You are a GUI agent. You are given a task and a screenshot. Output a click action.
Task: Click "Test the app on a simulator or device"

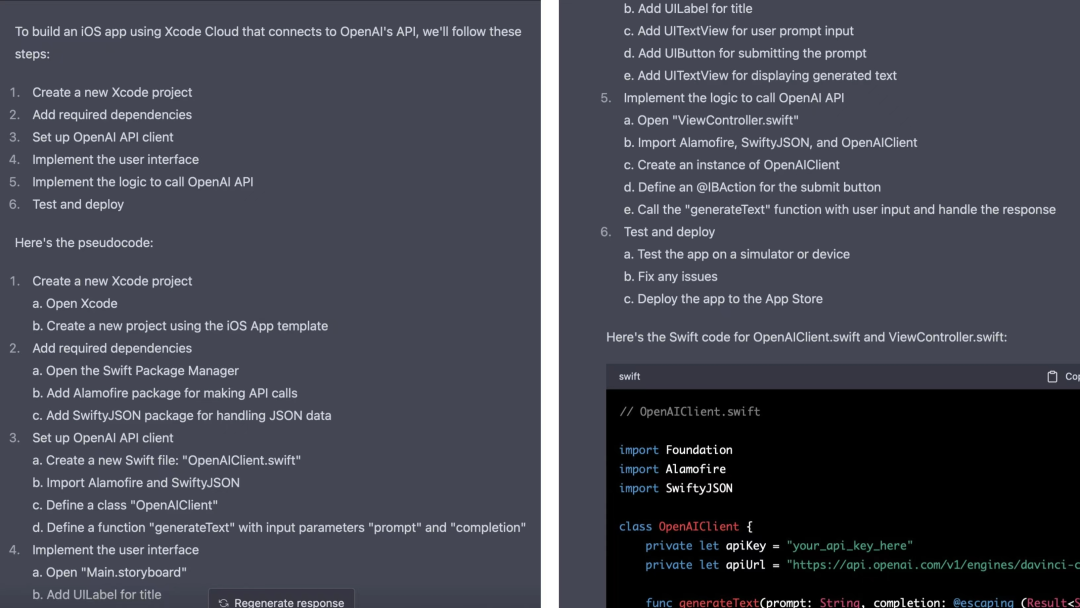click(743, 254)
